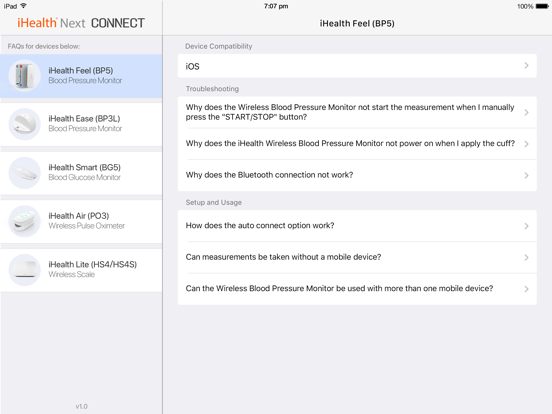Tap the 'iPad' carrier label in status bar
552x414 pixels.
coord(10,6)
